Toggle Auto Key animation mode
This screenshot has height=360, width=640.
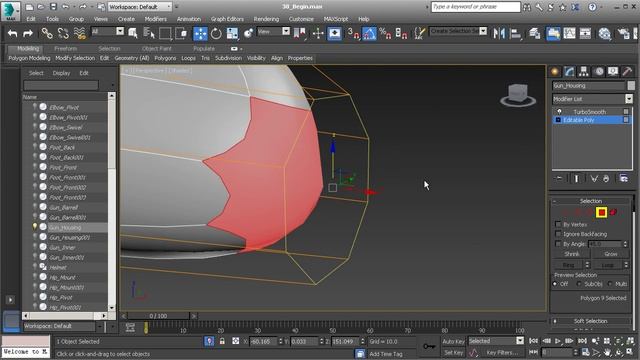[453, 341]
